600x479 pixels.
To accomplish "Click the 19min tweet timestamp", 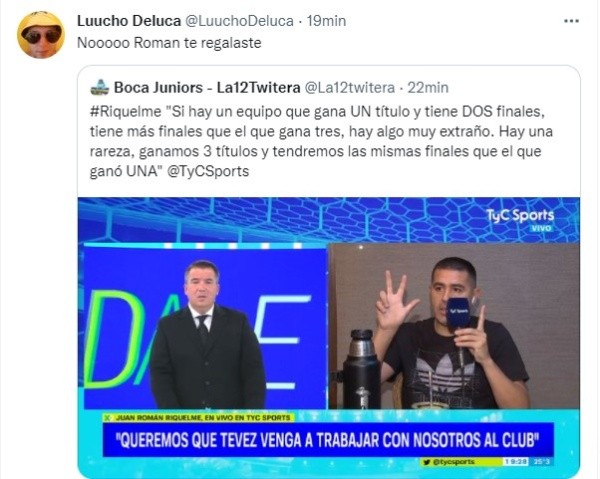I will [326, 21].
